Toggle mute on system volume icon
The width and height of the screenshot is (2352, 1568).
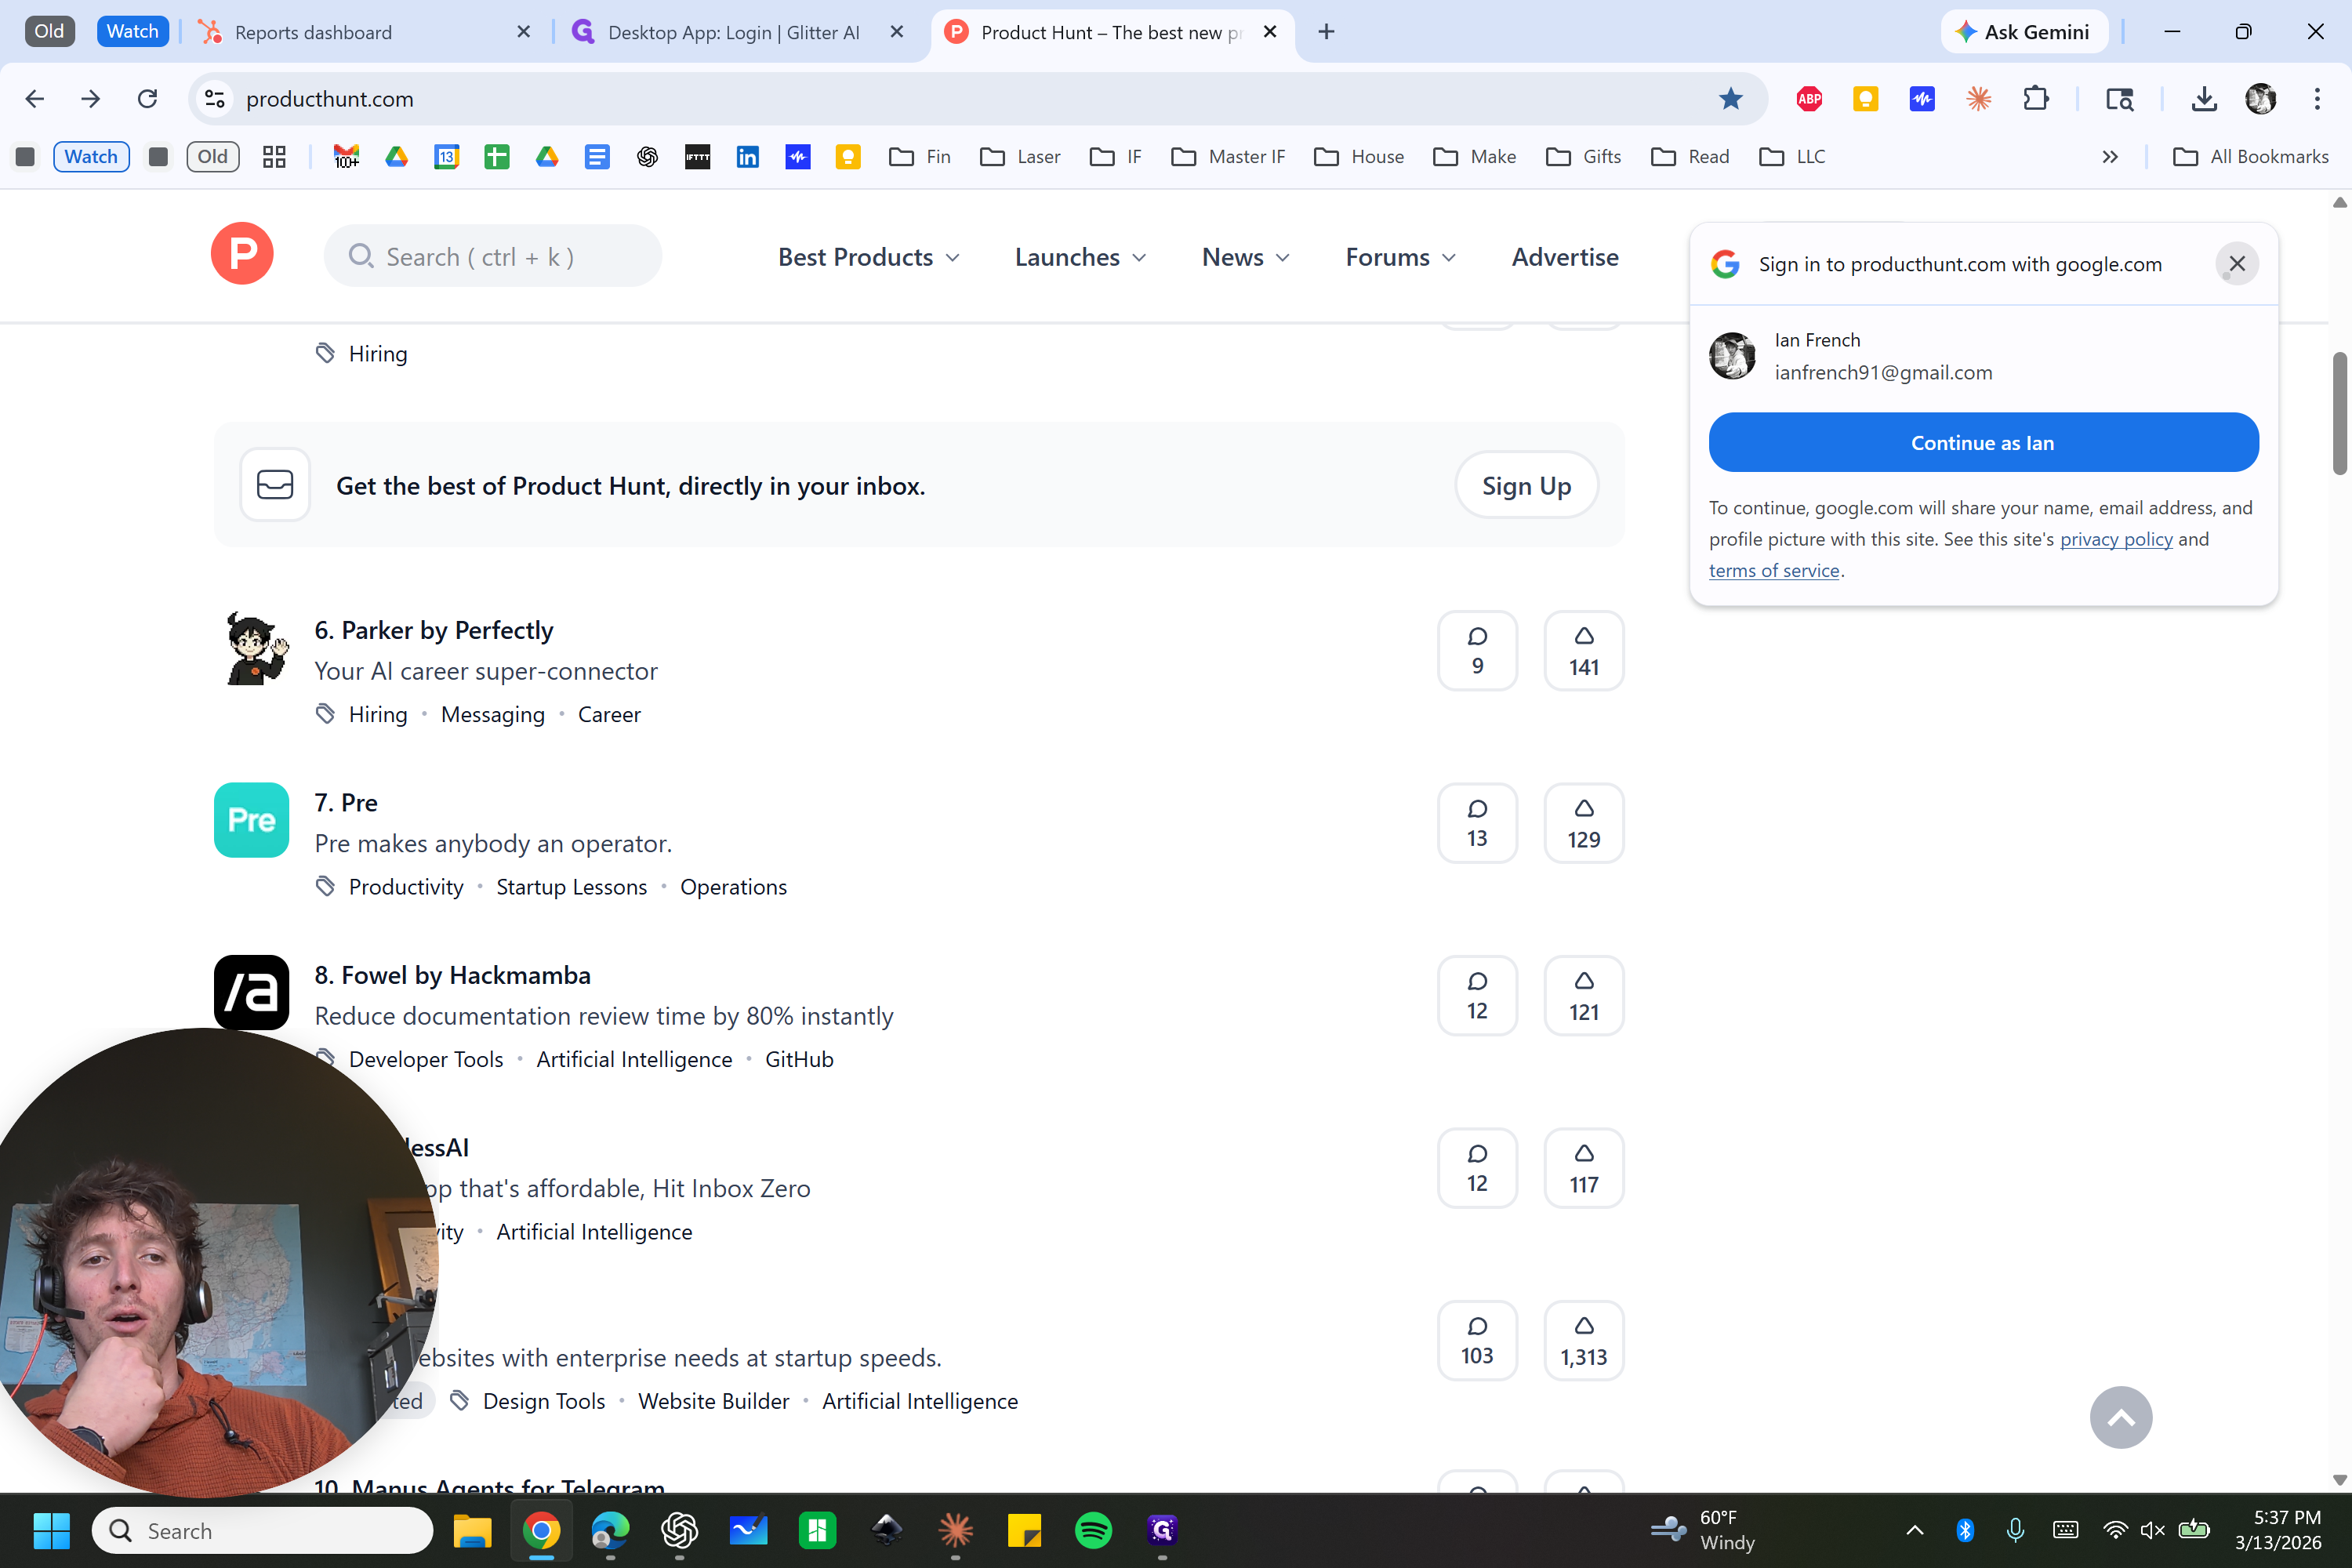click(x=2152, y=1530)
